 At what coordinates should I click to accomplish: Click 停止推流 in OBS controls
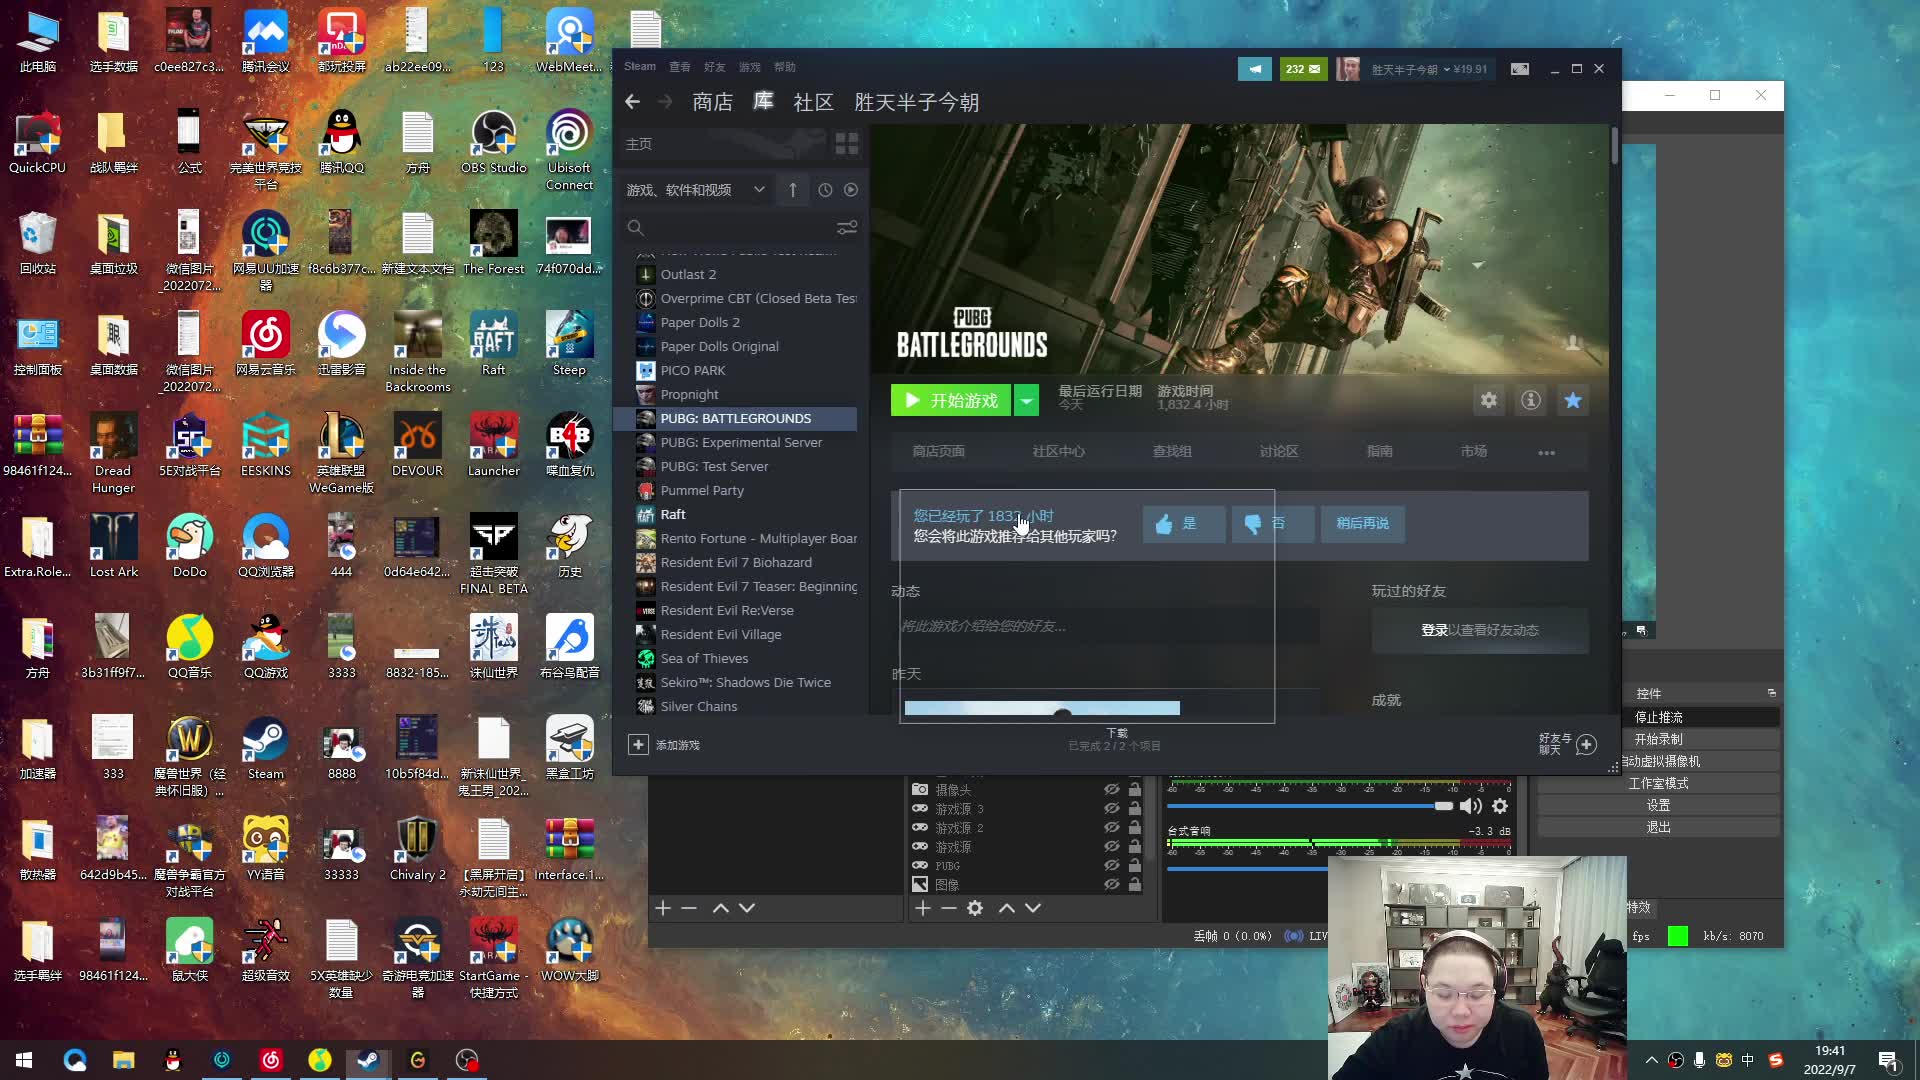tap(1659, 718)
